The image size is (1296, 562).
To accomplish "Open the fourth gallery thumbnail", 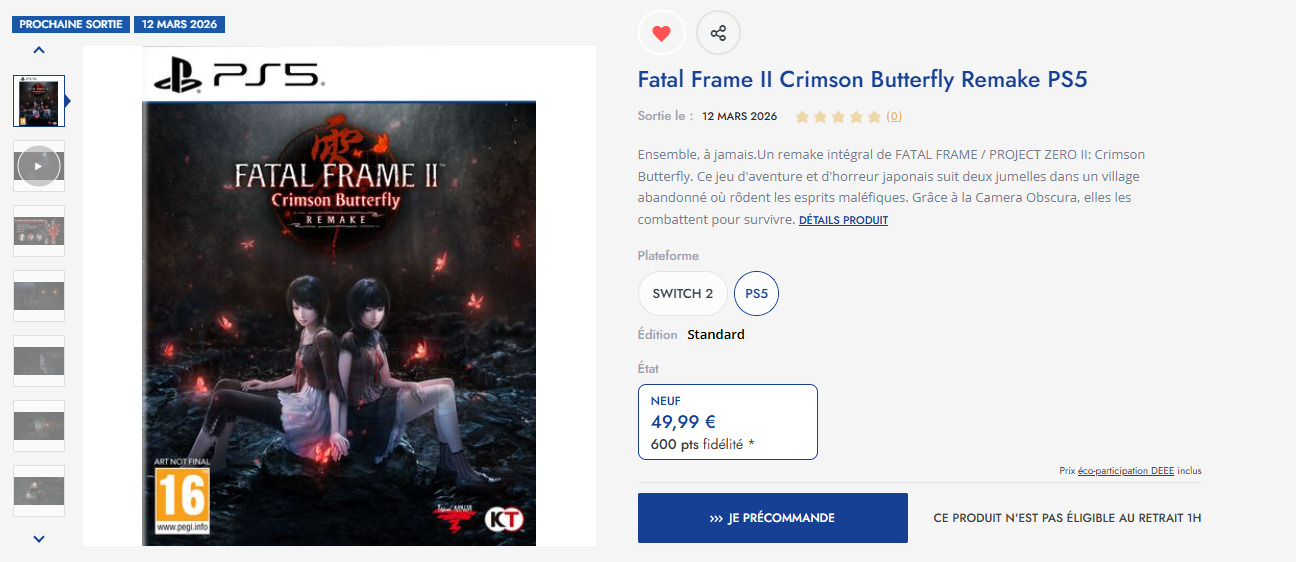I will pos(39,295).
